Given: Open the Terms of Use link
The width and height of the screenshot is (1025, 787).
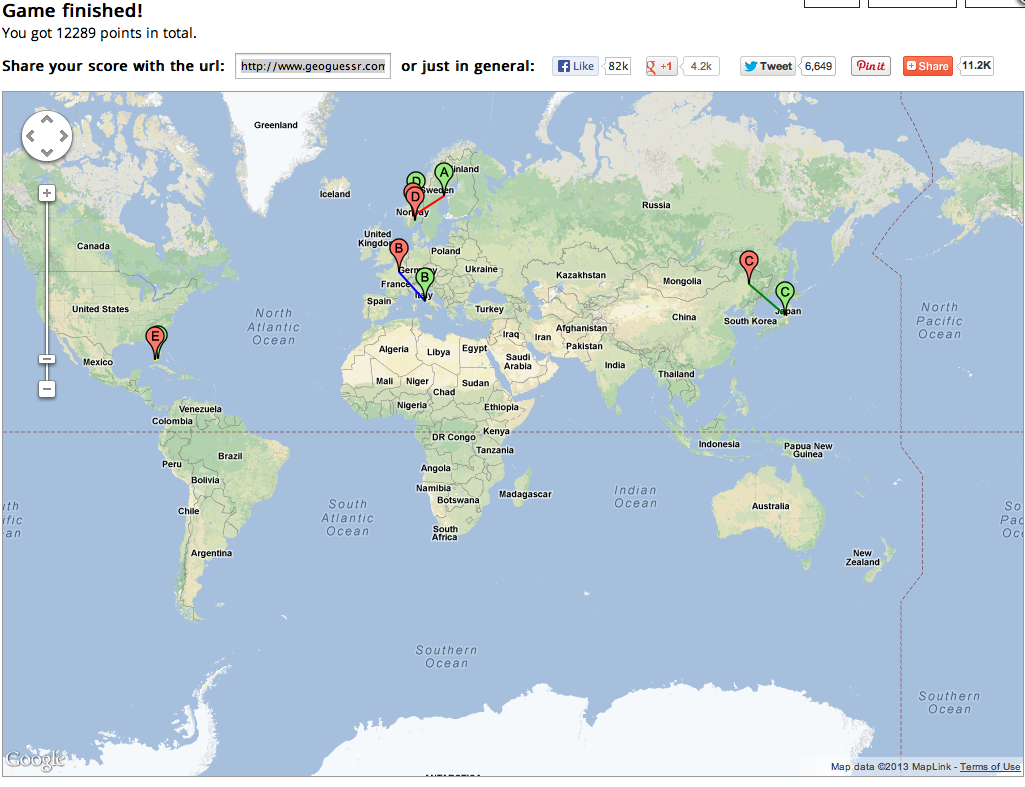Looking at the screenshot, I should (x=990, y=767).
